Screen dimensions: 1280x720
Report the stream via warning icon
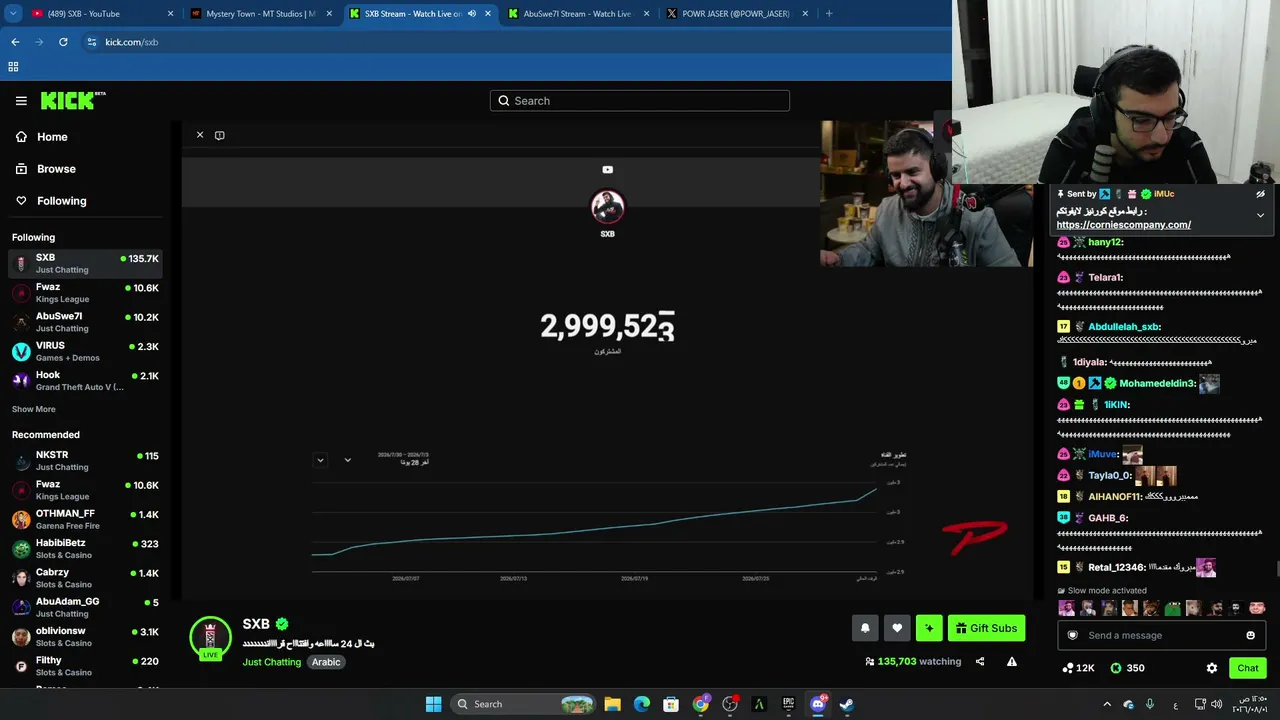[x=1012, y=661]
